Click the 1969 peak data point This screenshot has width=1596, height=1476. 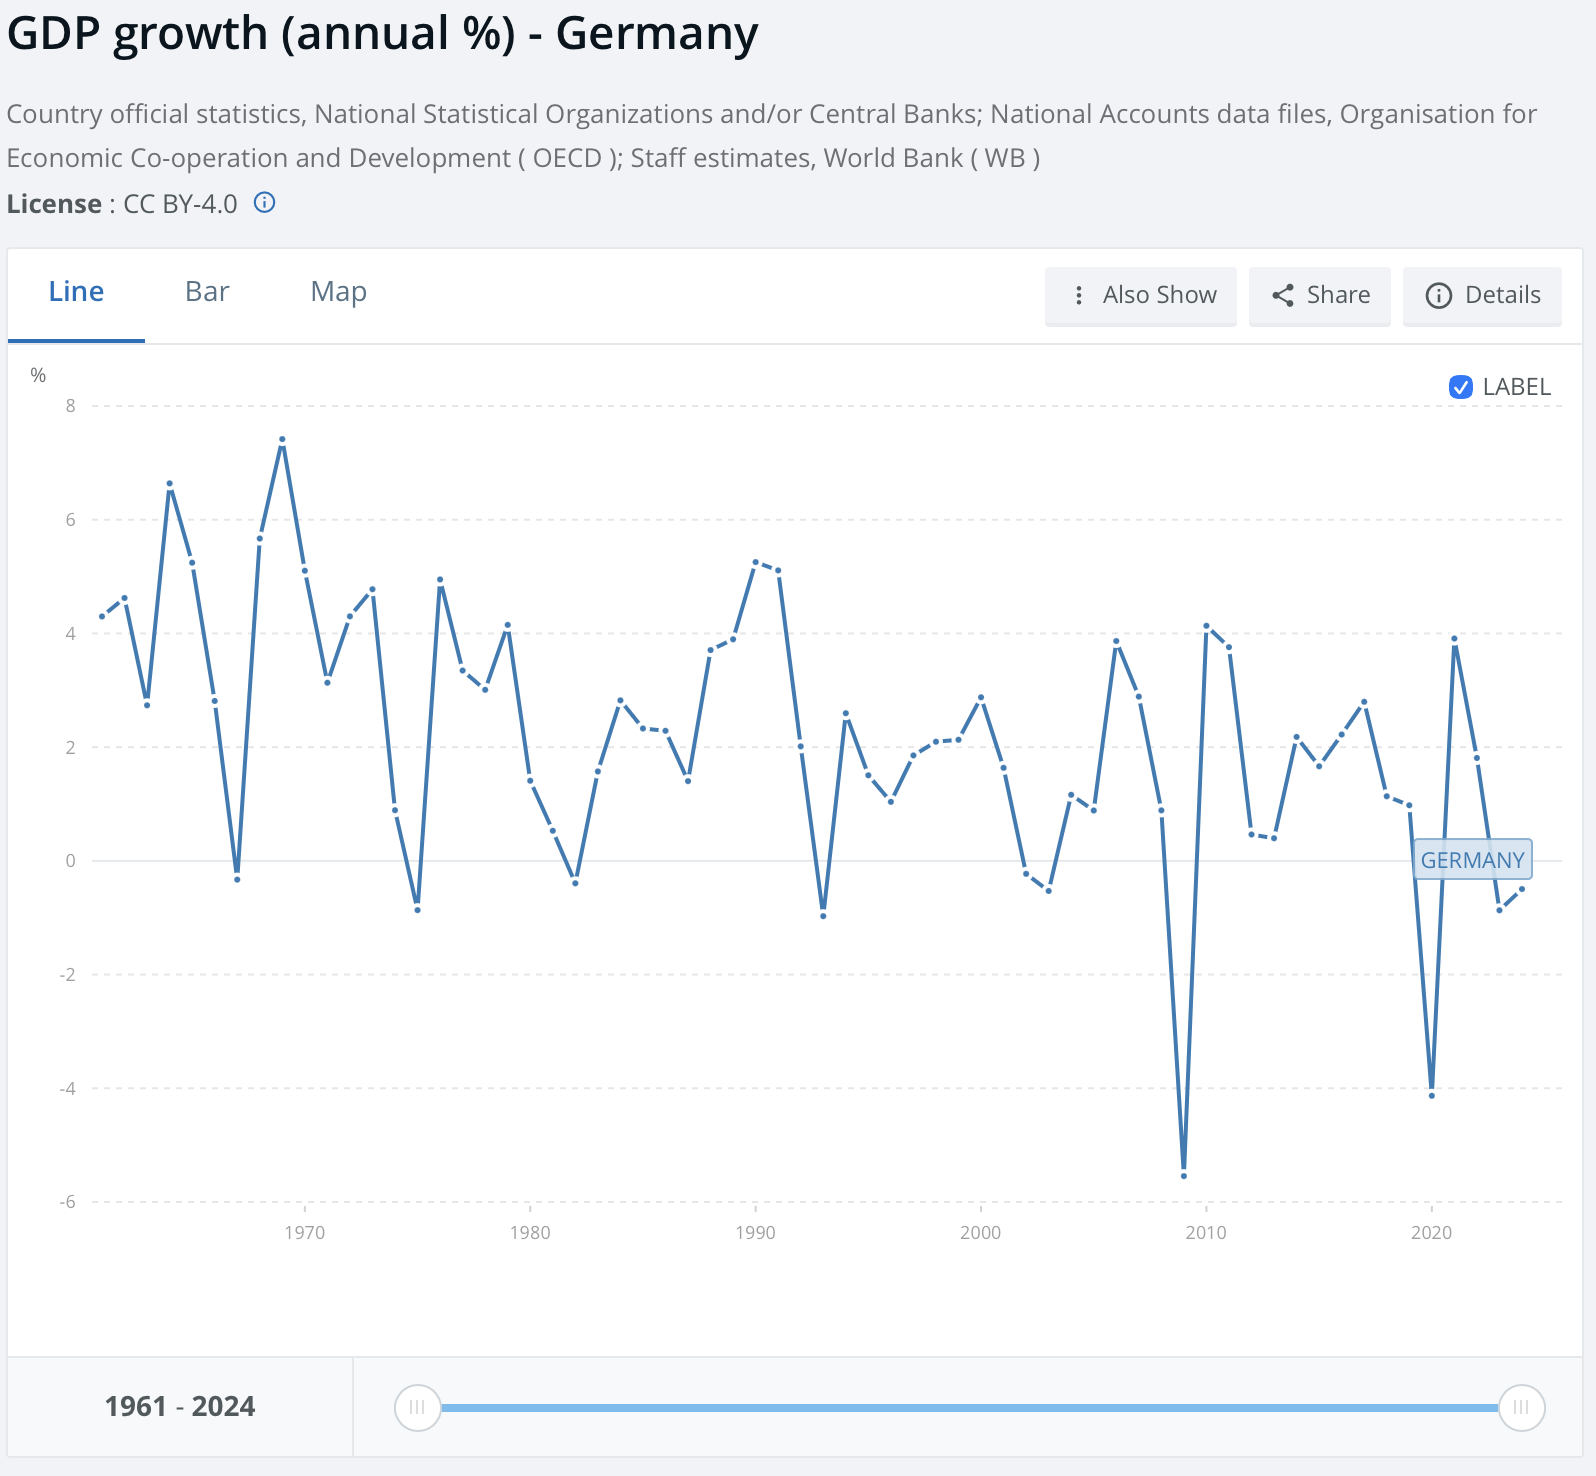(x=283, y=439)
